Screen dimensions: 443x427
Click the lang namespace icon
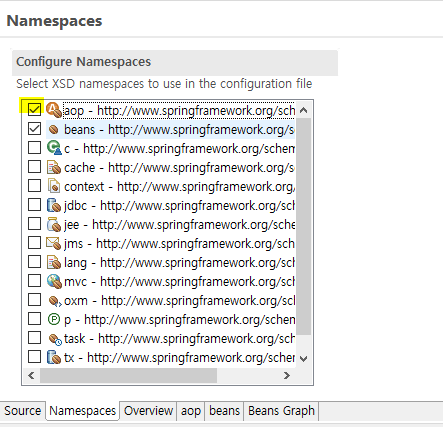[54, 262]
